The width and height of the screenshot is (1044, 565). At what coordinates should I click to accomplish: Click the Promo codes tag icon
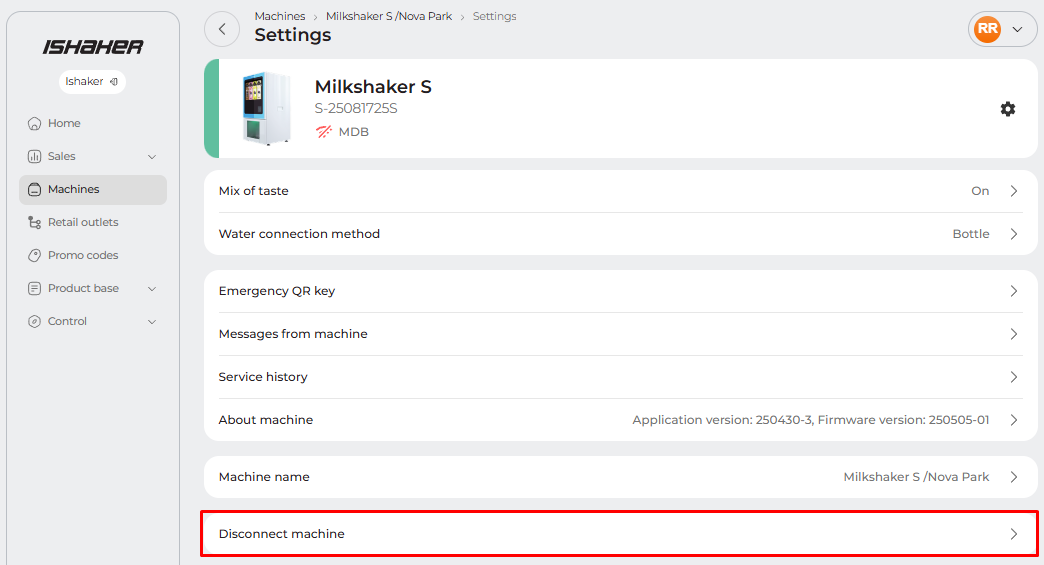coord(34,256)
